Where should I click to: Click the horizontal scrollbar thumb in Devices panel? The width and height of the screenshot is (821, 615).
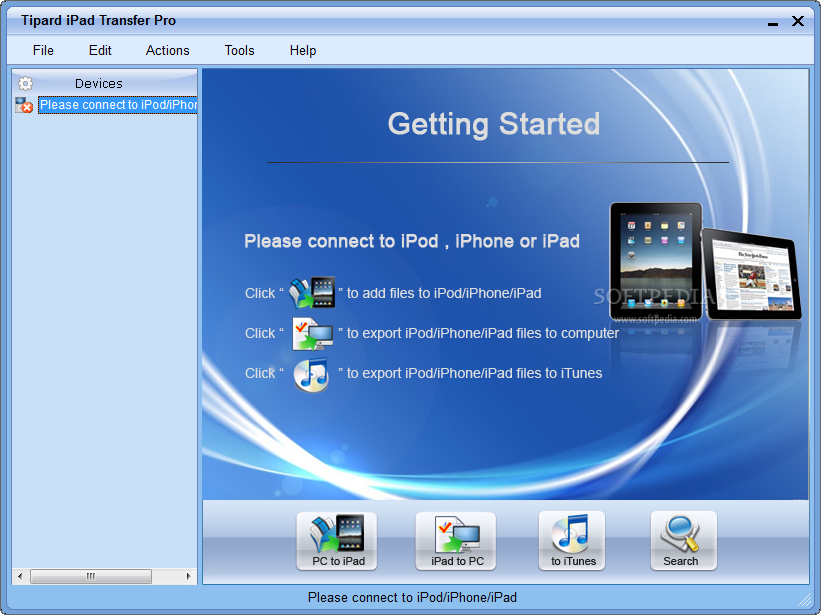click(x=90, y=576)
